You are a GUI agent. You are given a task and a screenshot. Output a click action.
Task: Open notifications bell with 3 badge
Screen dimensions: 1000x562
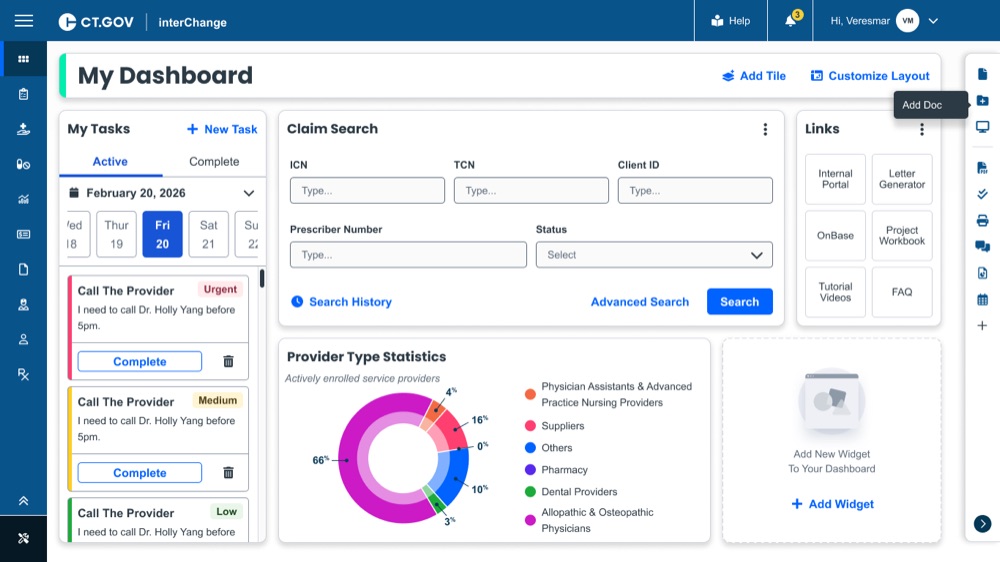pyautogui.click(x=791, y=20)
